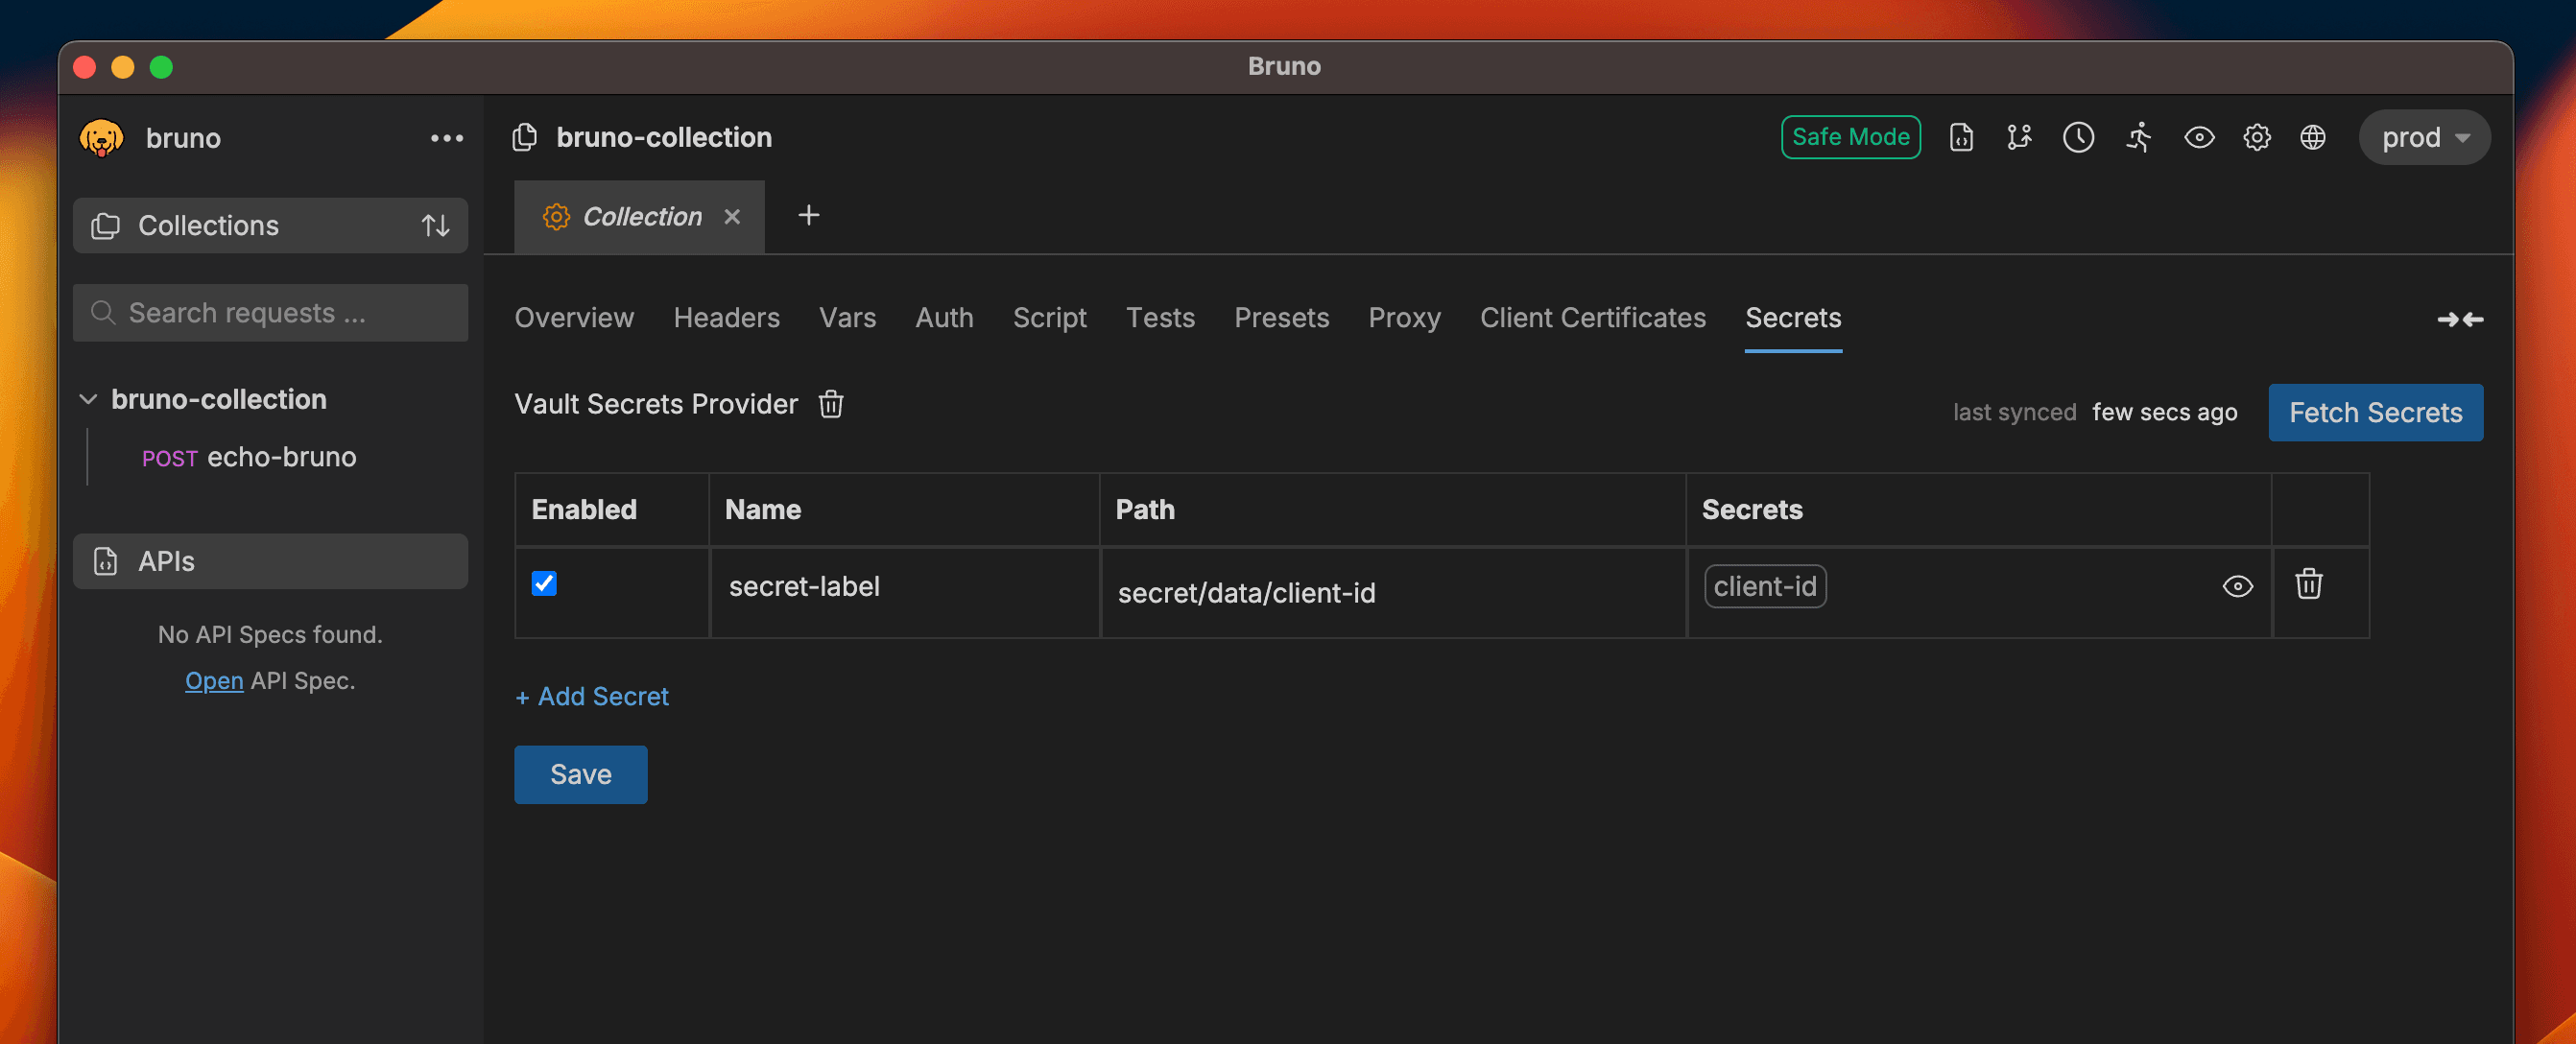
Task: Click the runner icon in top toolbar
Action: pos(2138,137)
